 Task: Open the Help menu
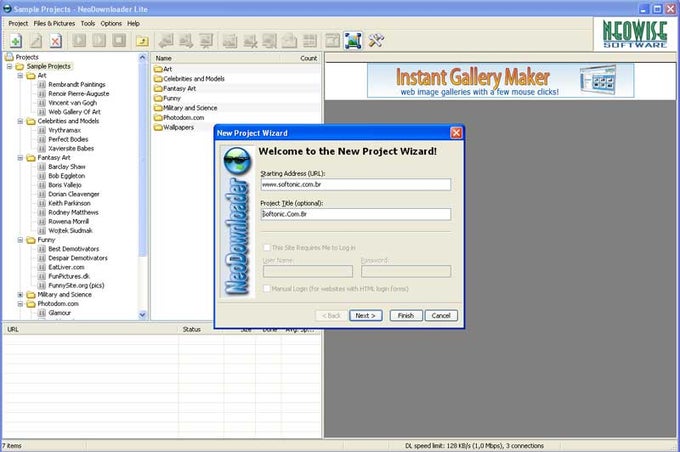pos(133,23)
